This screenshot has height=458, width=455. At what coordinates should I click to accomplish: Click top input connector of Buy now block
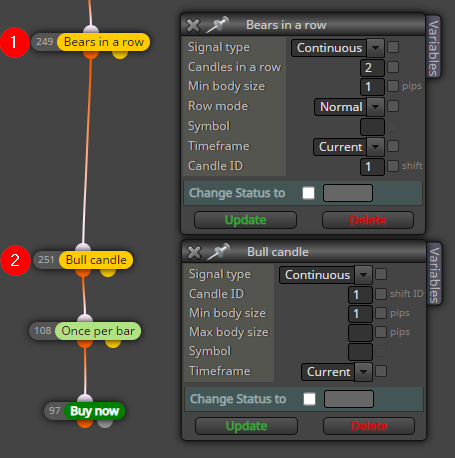pos(85,399)
